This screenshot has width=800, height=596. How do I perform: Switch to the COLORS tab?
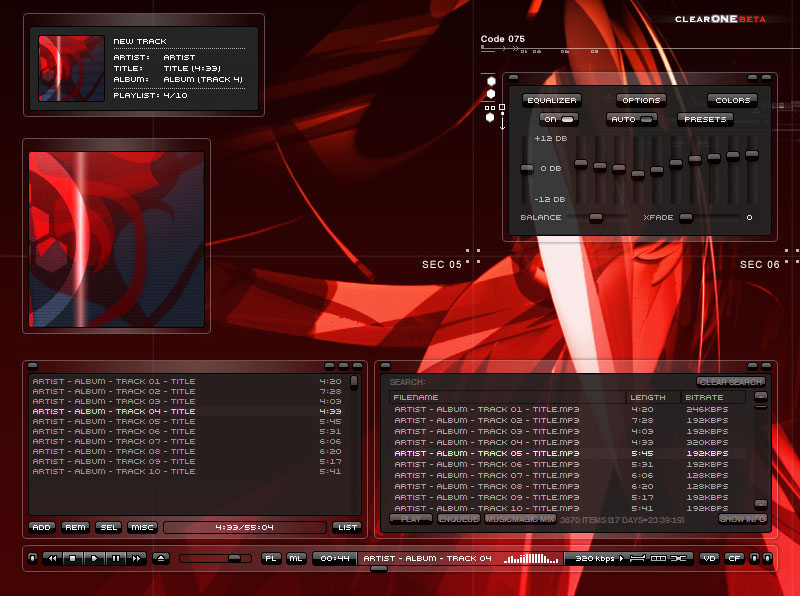pyautogui.click(x=732, y=100)
